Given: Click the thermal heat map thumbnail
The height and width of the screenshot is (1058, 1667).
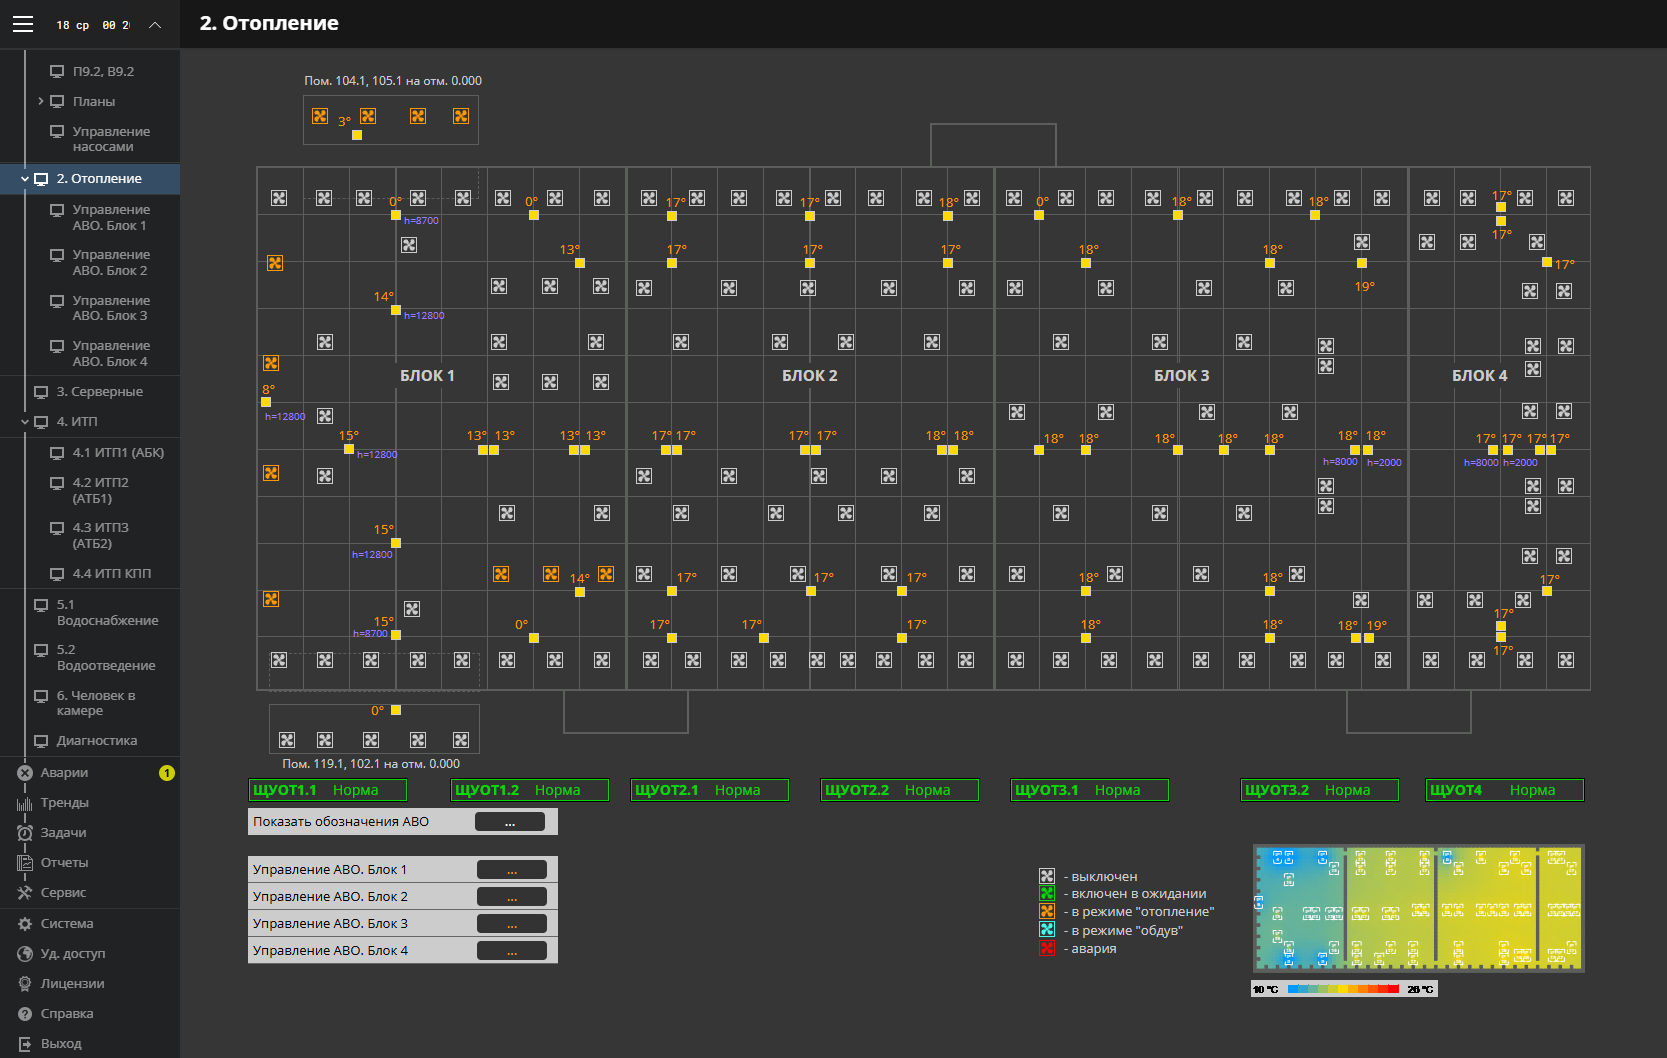Looking at the screenshot, I should (1419, 907).
